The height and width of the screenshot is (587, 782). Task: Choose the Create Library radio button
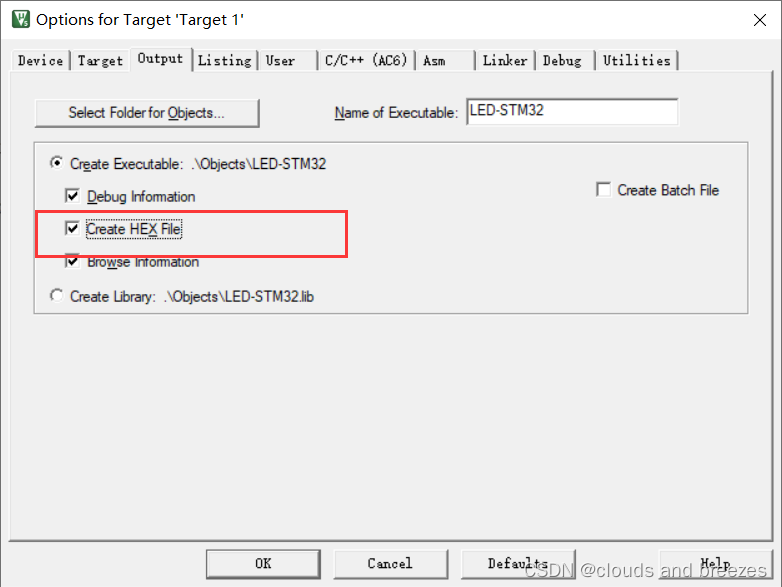coord(56,296)
